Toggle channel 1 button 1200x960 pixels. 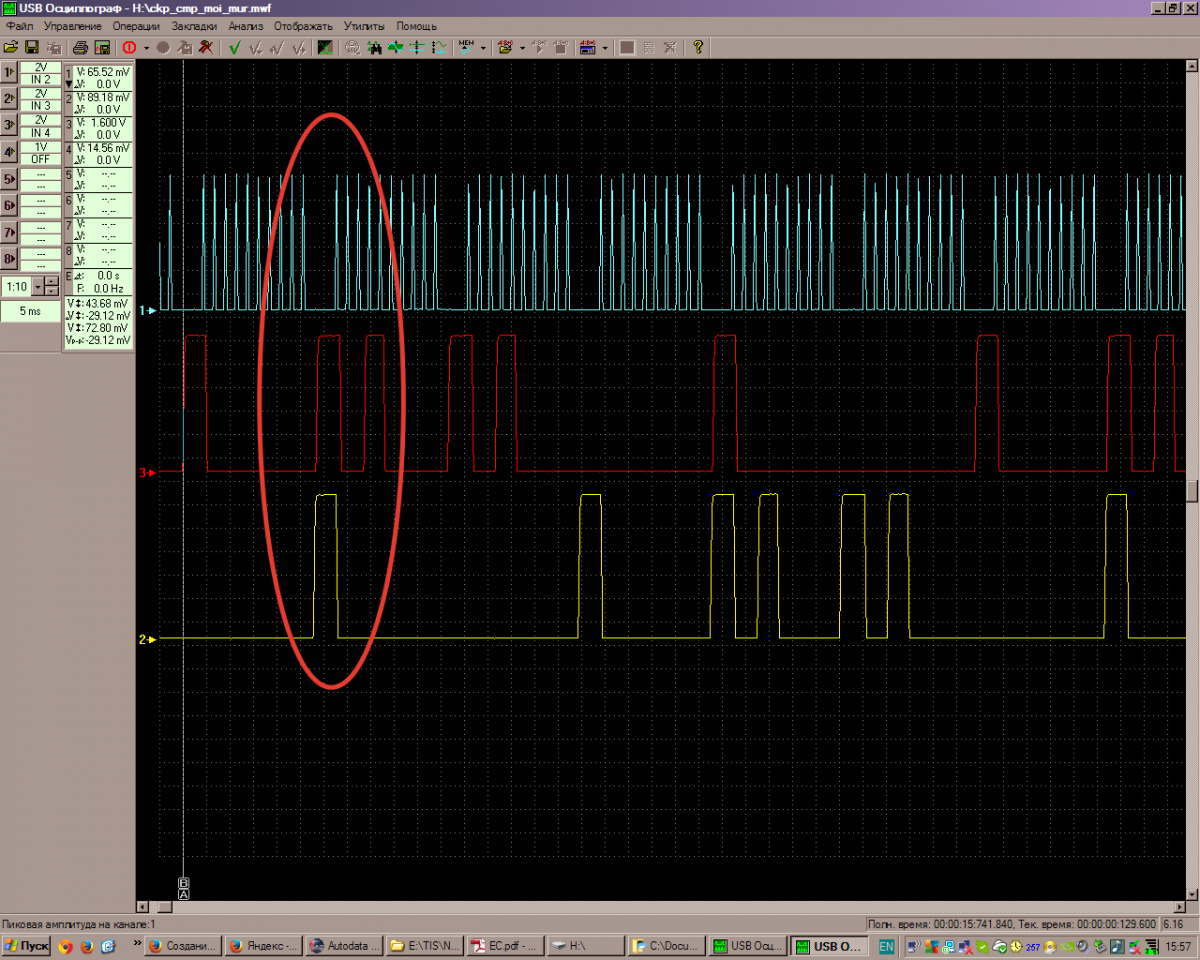(9, 72)
